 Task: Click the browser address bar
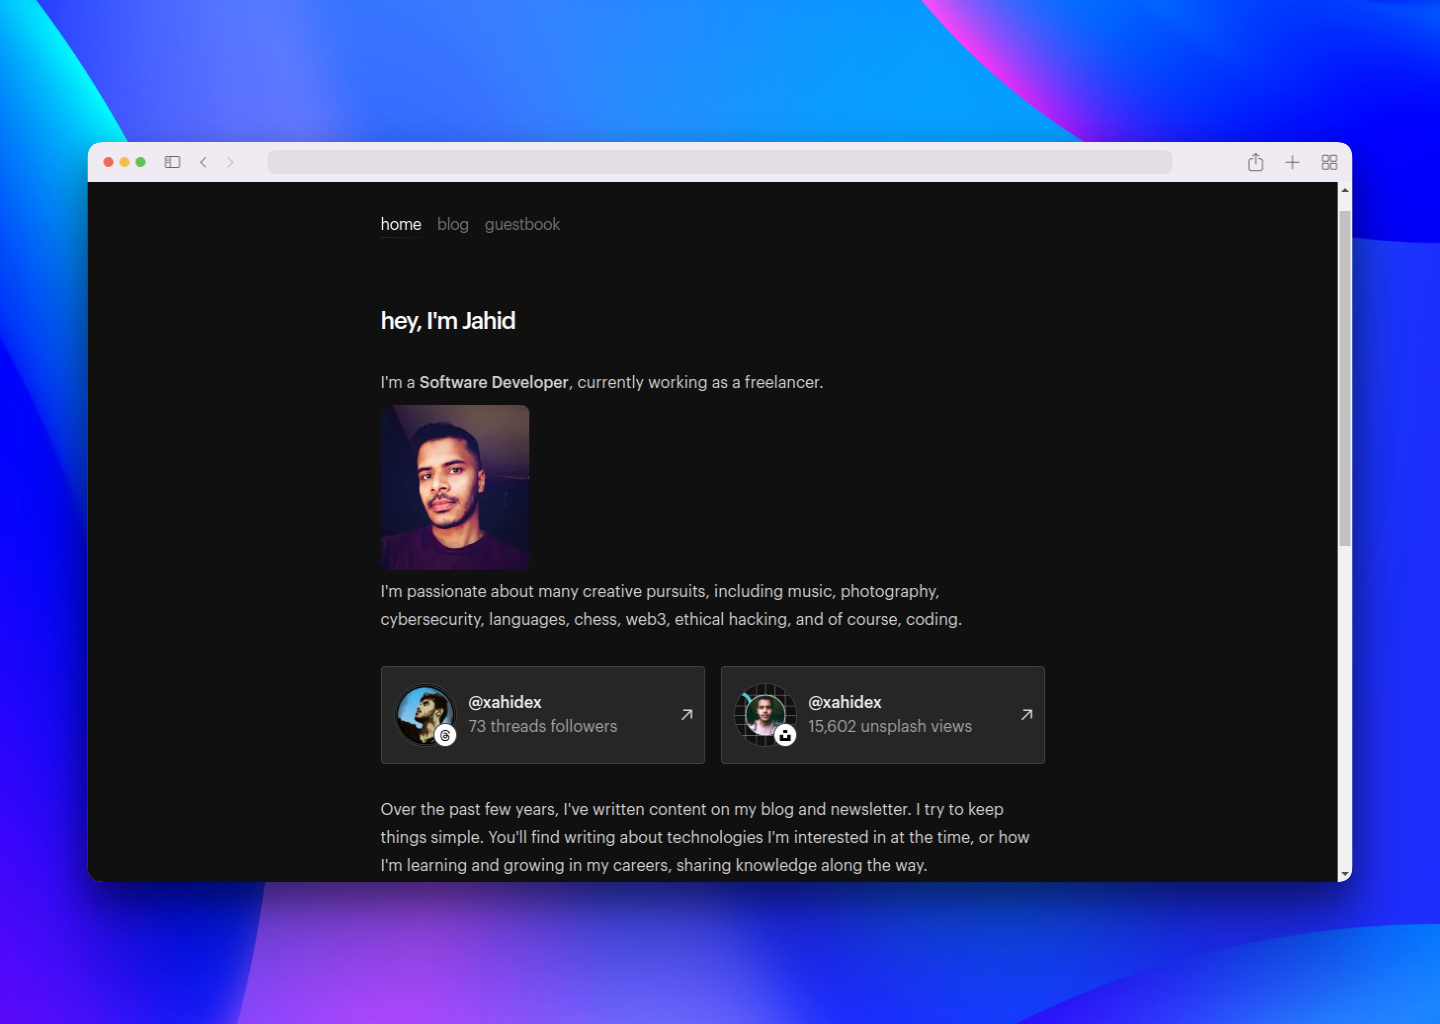tap(720, 162)
